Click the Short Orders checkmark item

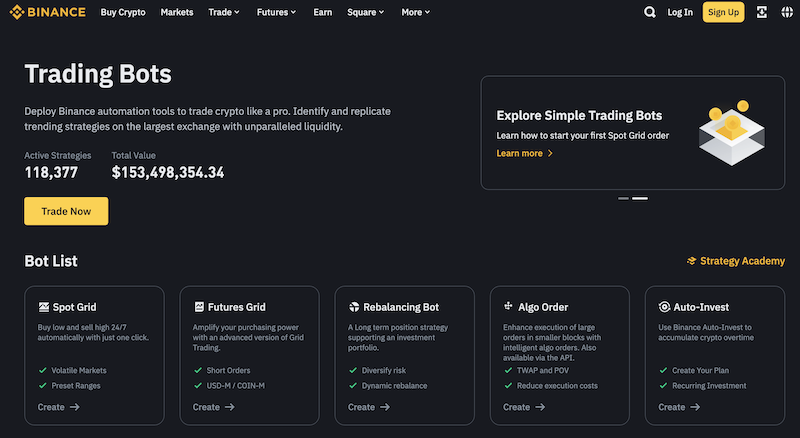222,370
